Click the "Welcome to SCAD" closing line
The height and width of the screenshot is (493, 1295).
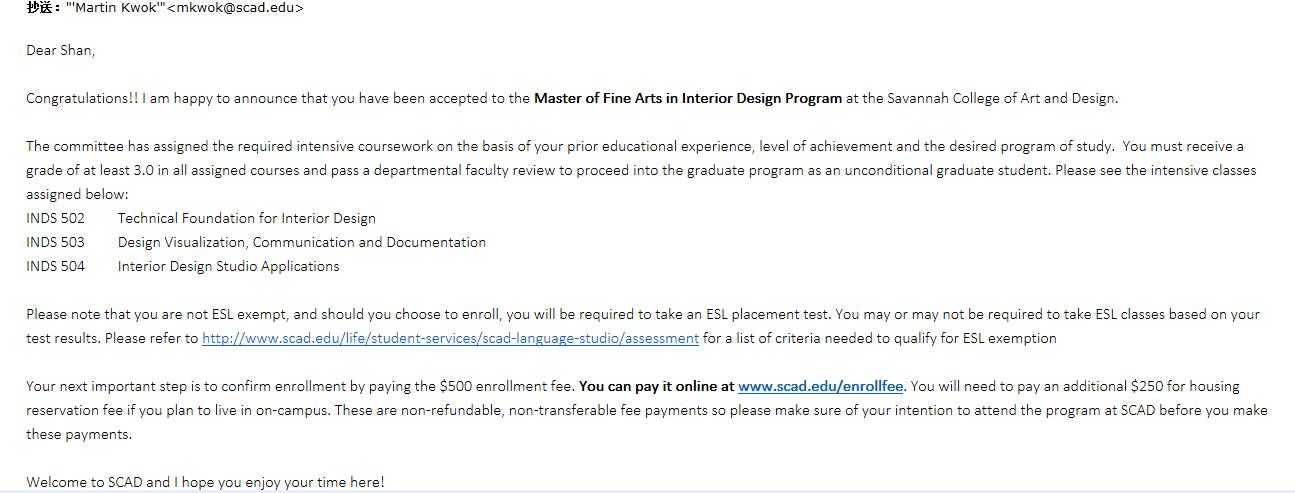point(85,482)
